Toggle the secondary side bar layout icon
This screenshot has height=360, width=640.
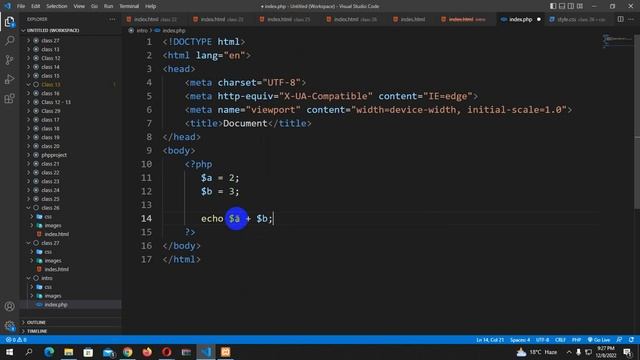click(x=571, y=6)
